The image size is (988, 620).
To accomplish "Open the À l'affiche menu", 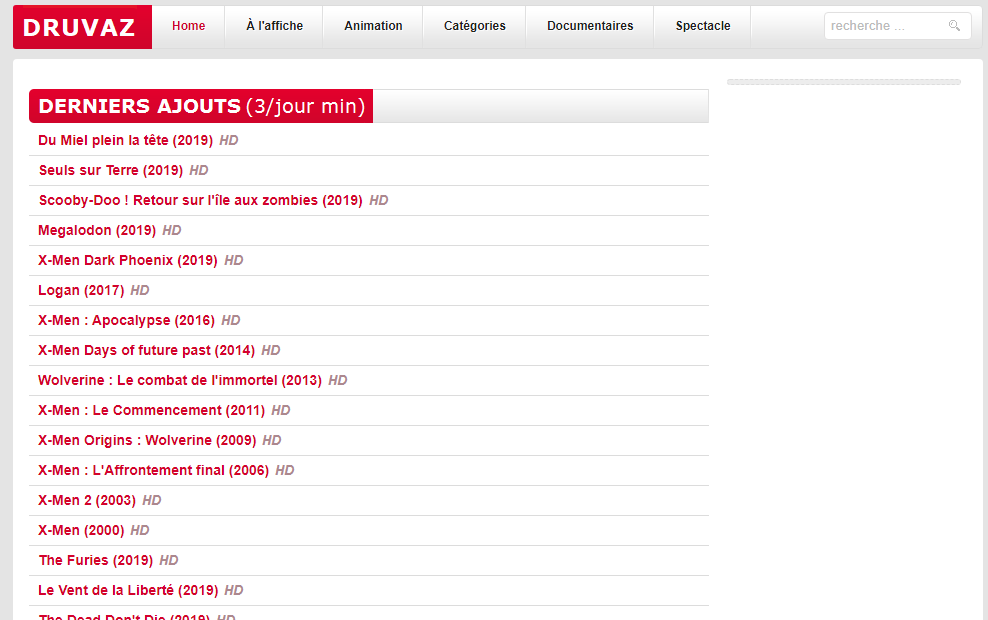I will click(x=274, y=26).
